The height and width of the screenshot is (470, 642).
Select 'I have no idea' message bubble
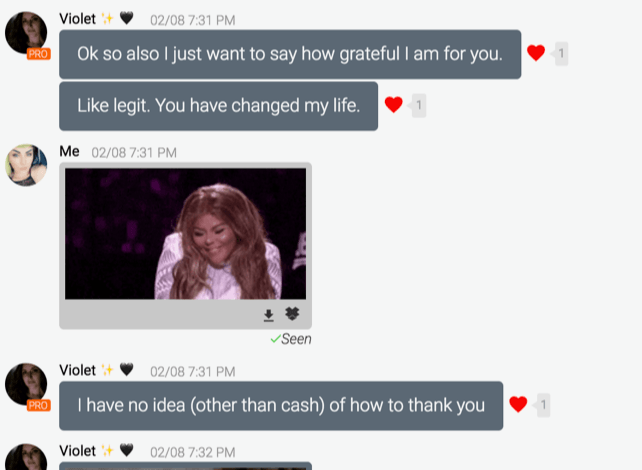[x=281, y=406]
